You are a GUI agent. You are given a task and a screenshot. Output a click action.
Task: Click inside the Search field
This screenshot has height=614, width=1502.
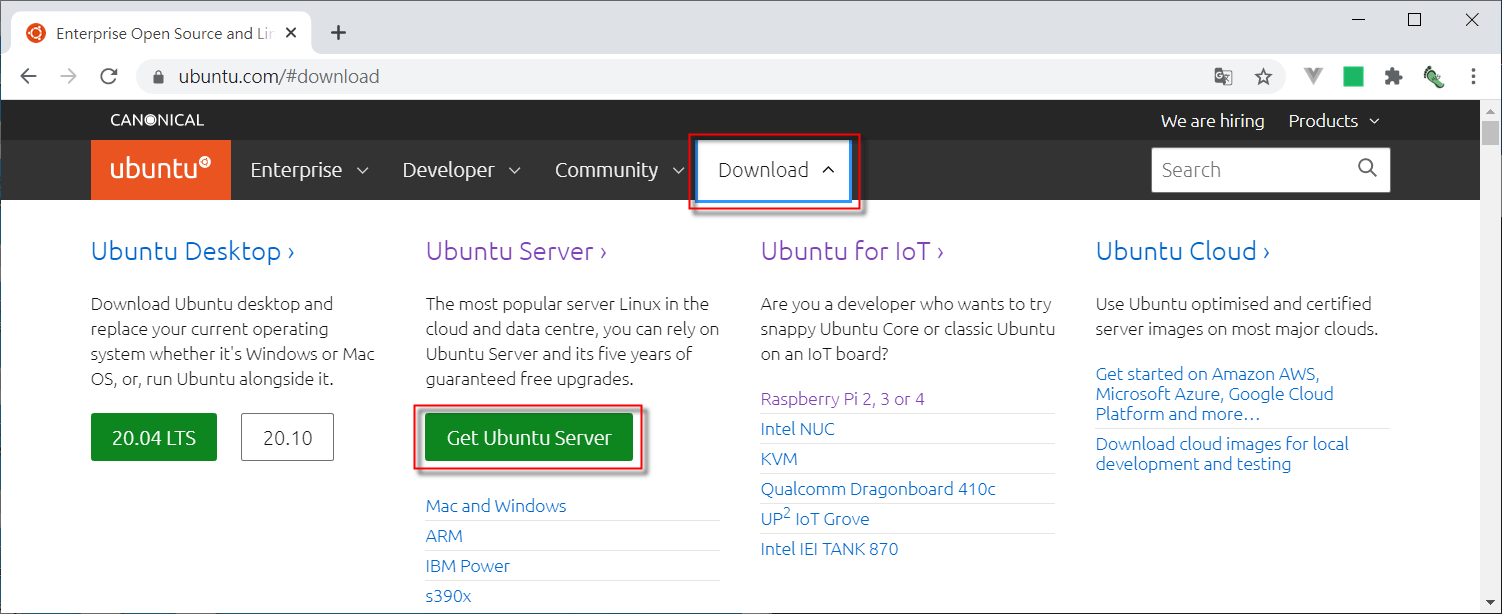click(1250, 169)
